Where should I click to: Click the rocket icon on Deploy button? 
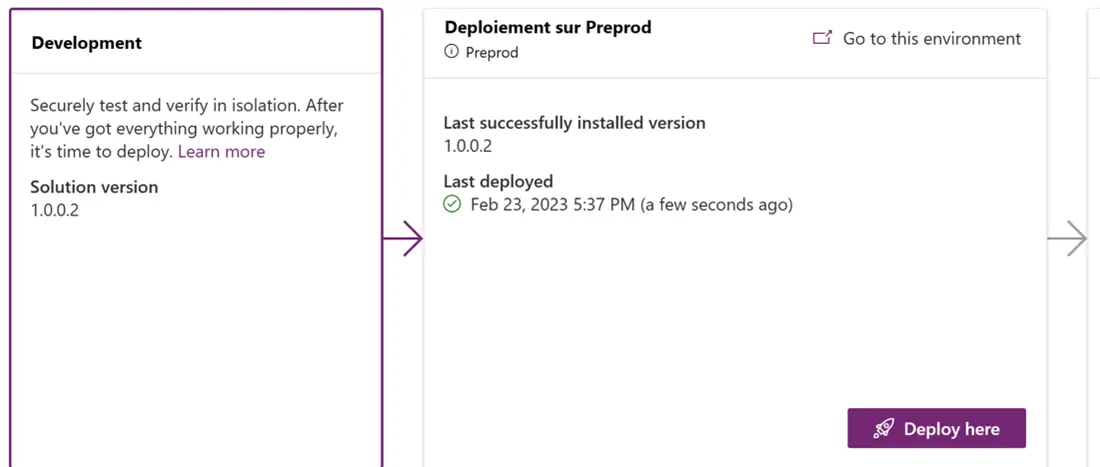[x=883, y=429]
